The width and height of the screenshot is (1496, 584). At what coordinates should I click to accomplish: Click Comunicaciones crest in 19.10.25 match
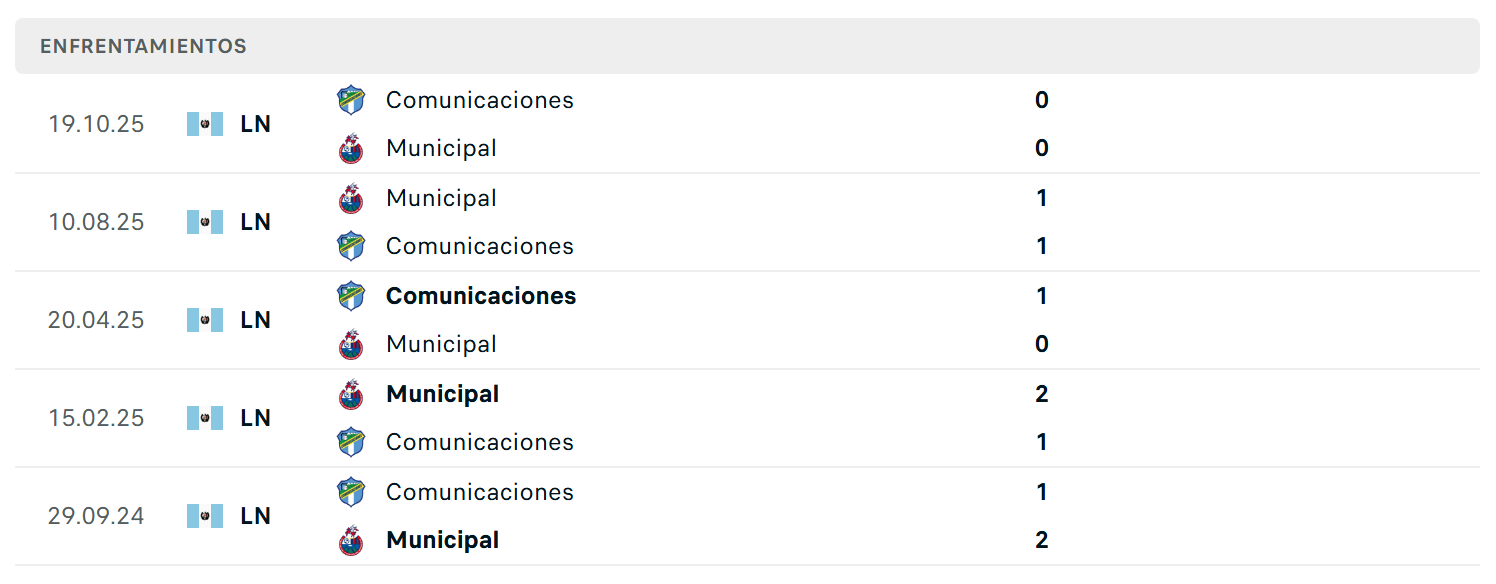[x=351, y=100]
